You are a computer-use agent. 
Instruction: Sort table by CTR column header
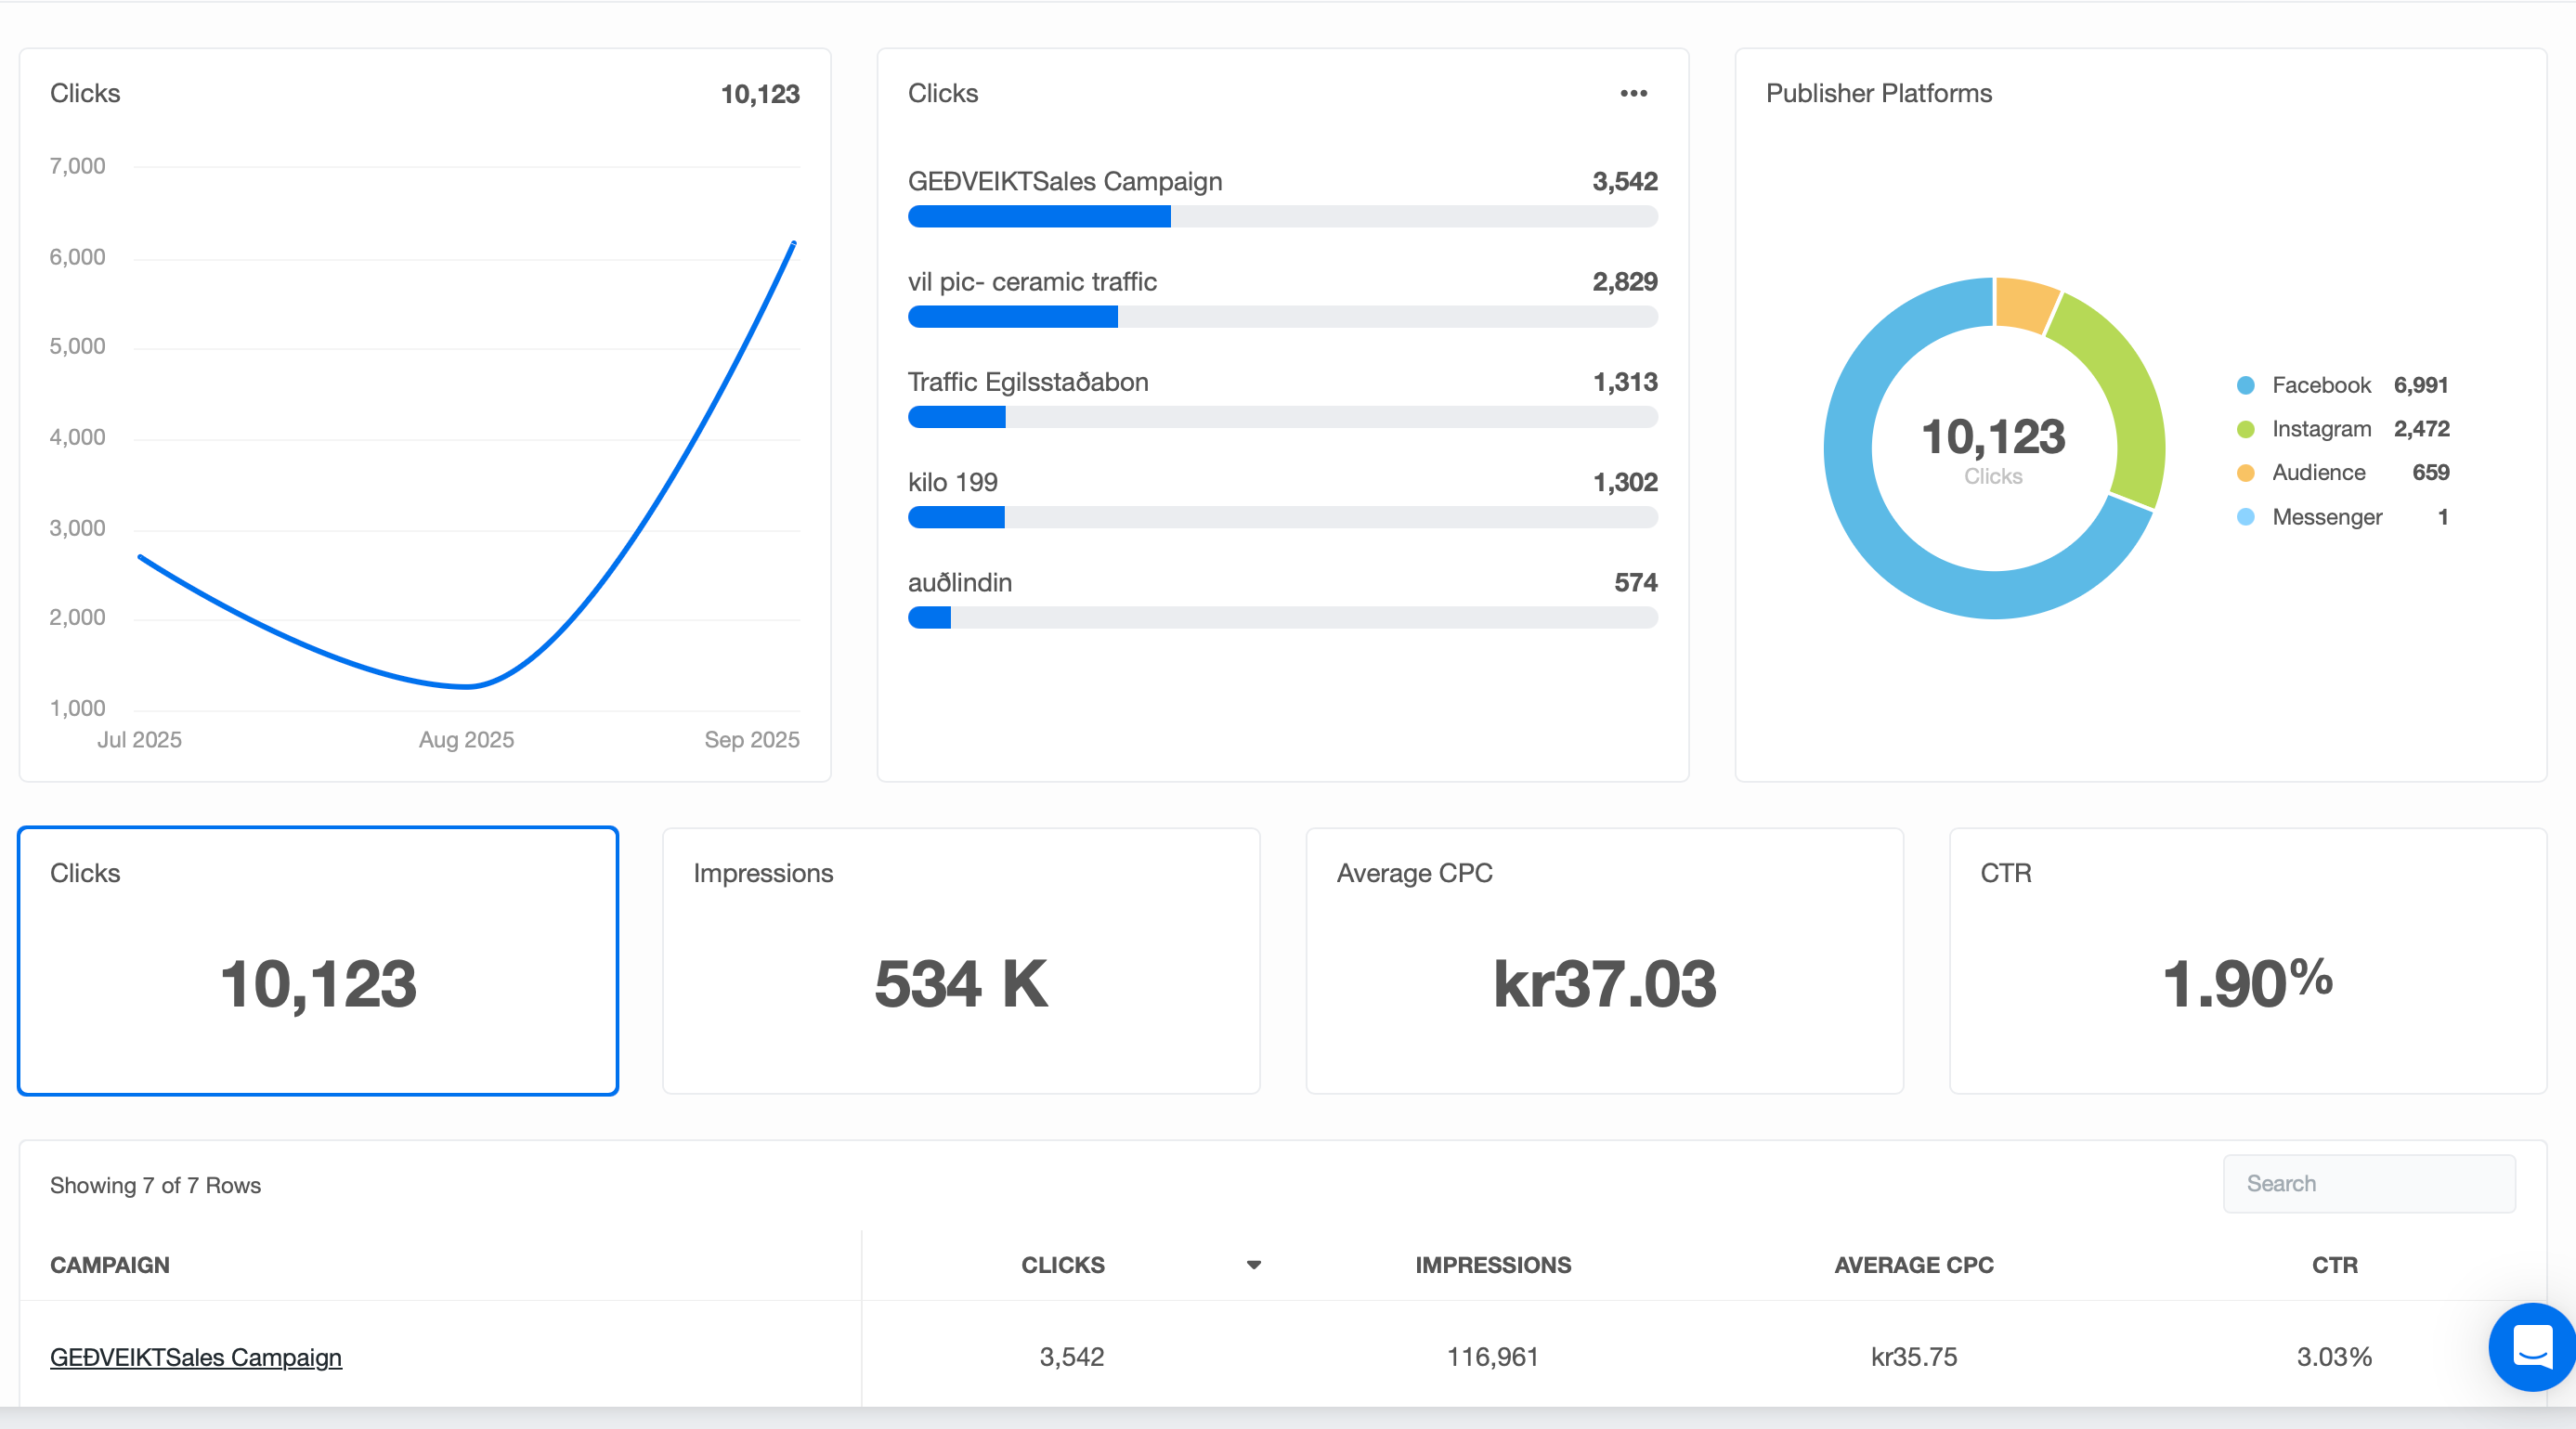2334,1265
